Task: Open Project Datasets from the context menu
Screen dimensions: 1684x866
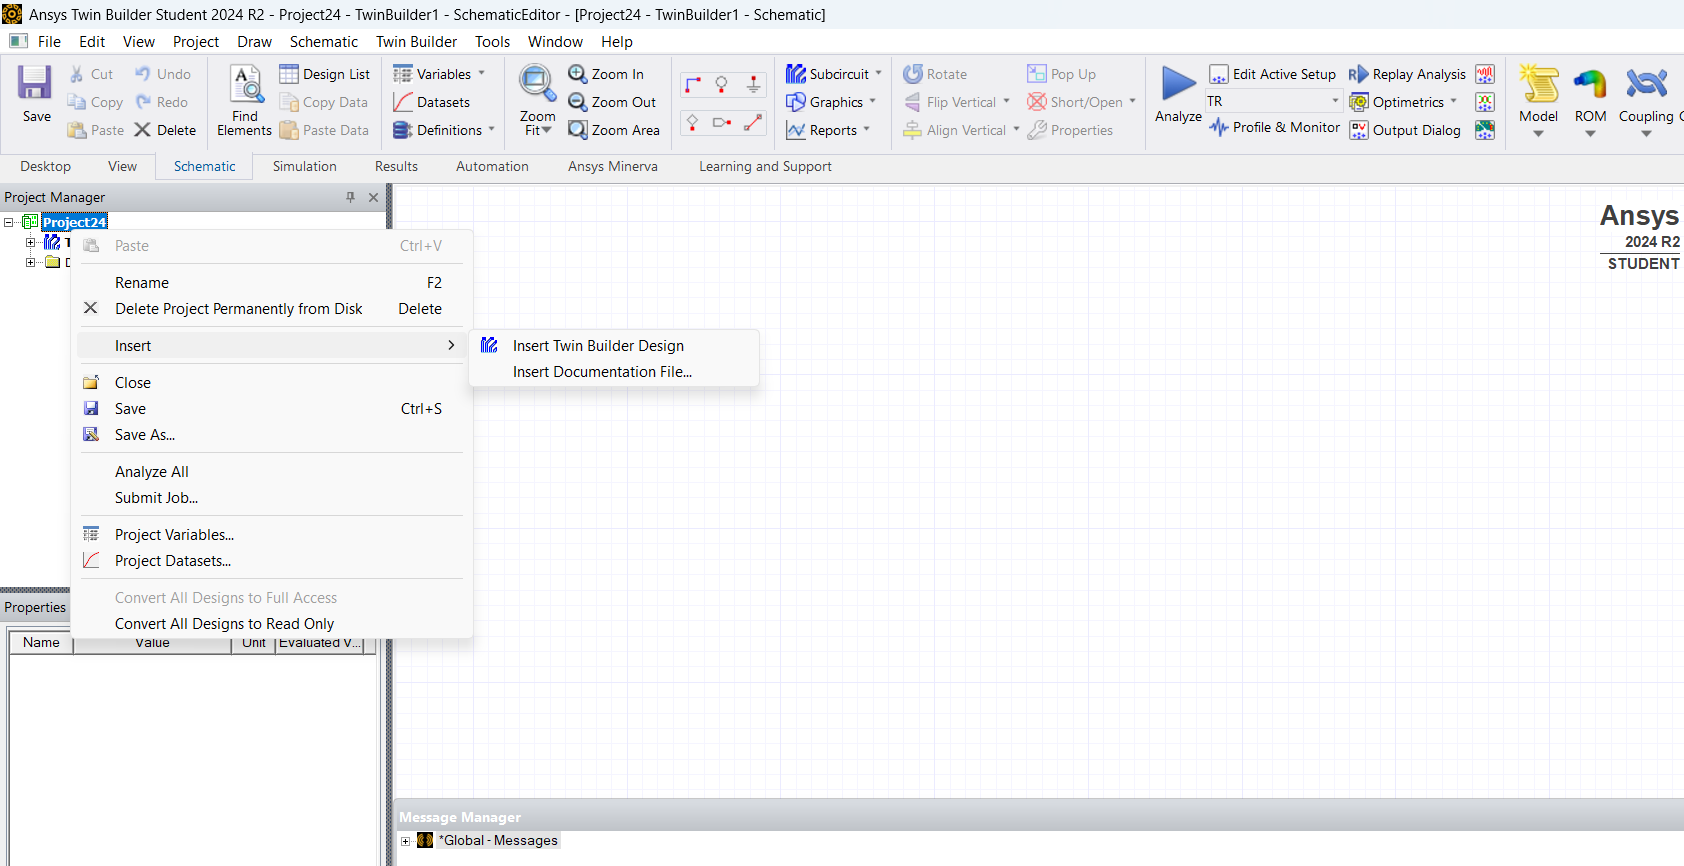Action: (x=272, y=561)
